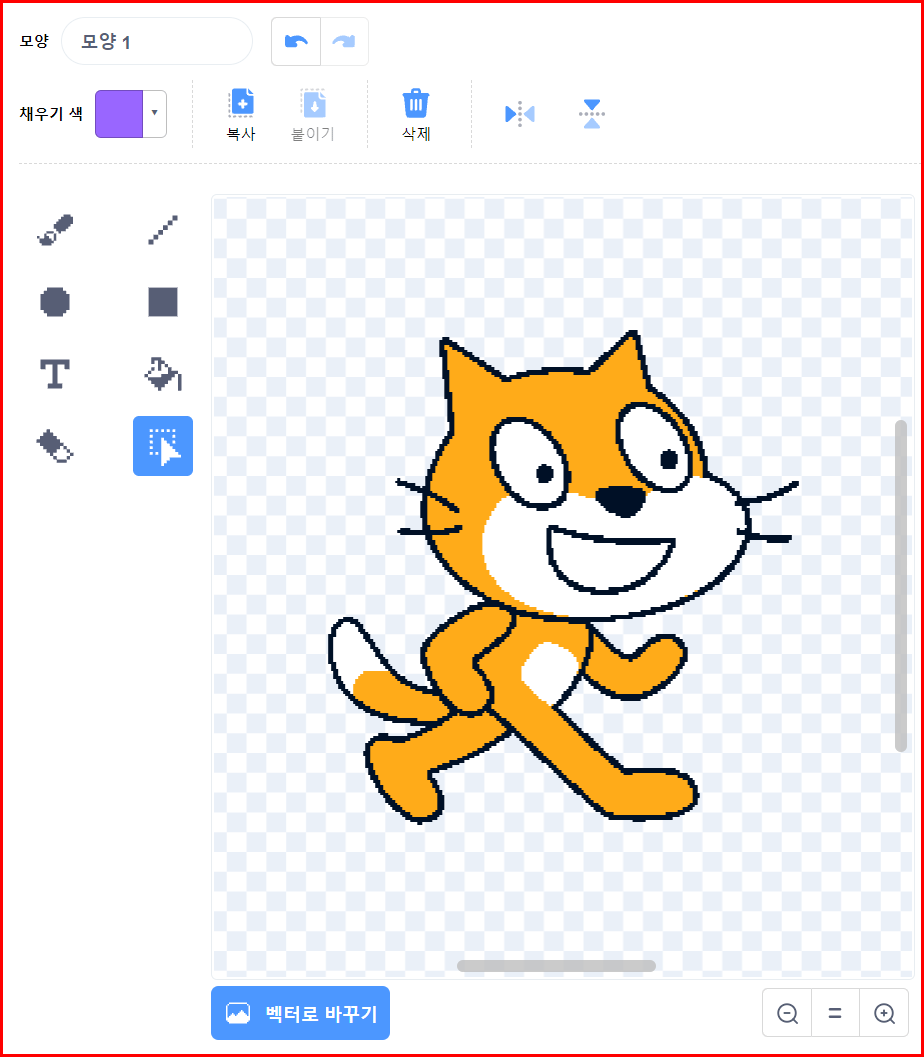Pick the Fill bucket tool
The width and height of the screenshot is (924, 1057).
click(163, 374)
